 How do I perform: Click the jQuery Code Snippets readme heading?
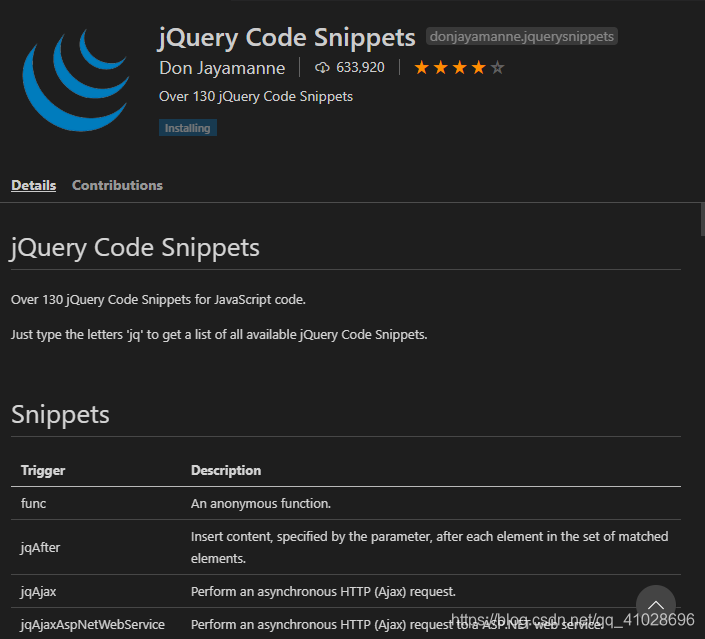point(135,248)
